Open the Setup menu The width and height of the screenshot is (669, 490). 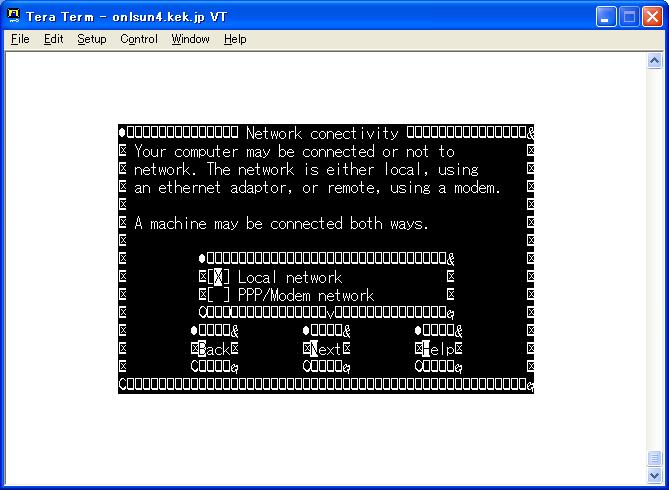click(92, 39)
